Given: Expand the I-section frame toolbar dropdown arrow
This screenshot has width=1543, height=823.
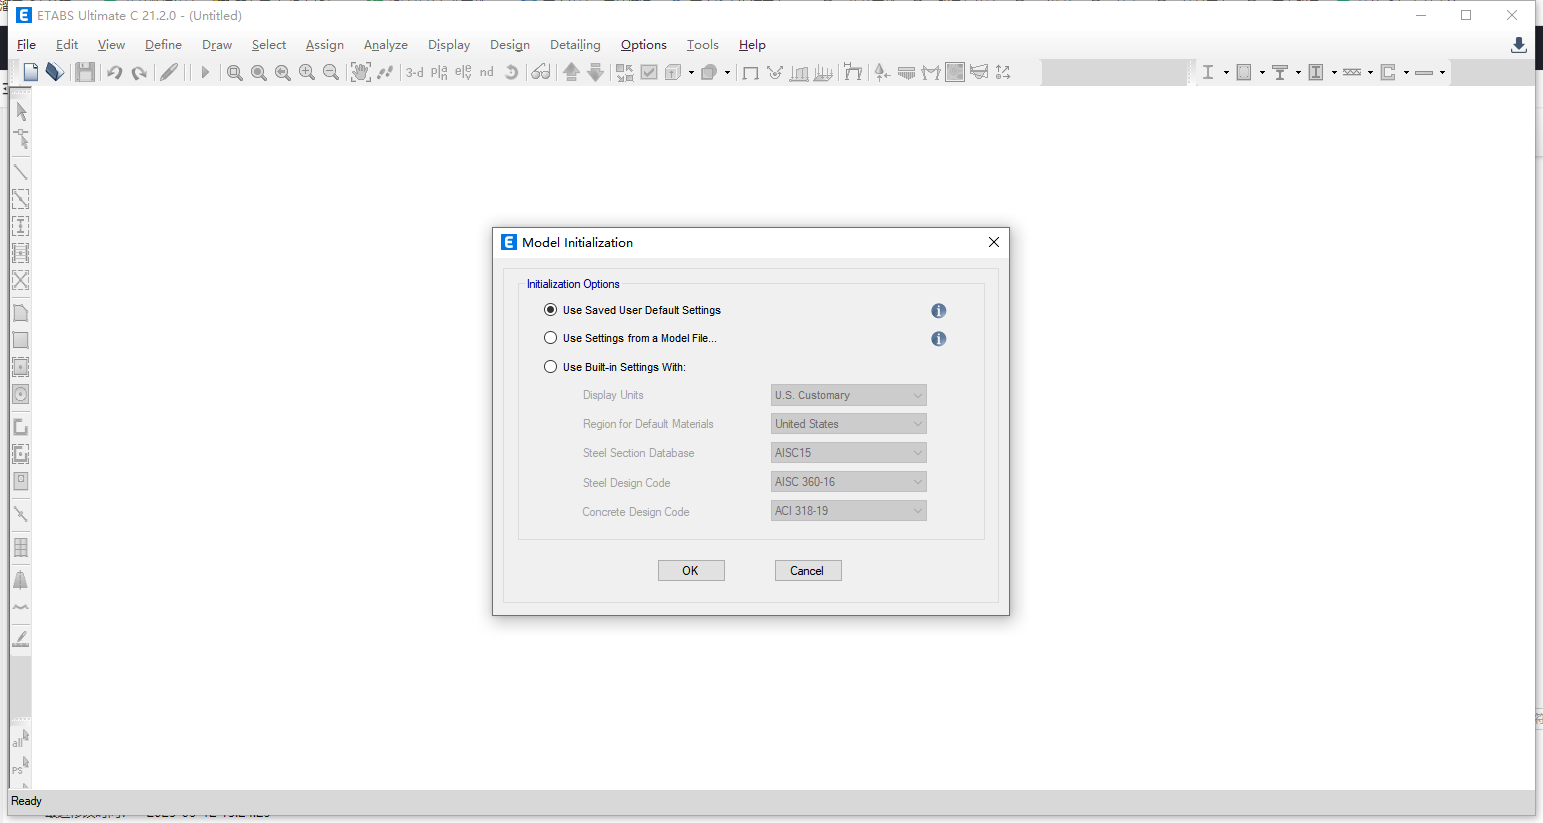Looking at the screenshot, I should tap(1226, 72).
